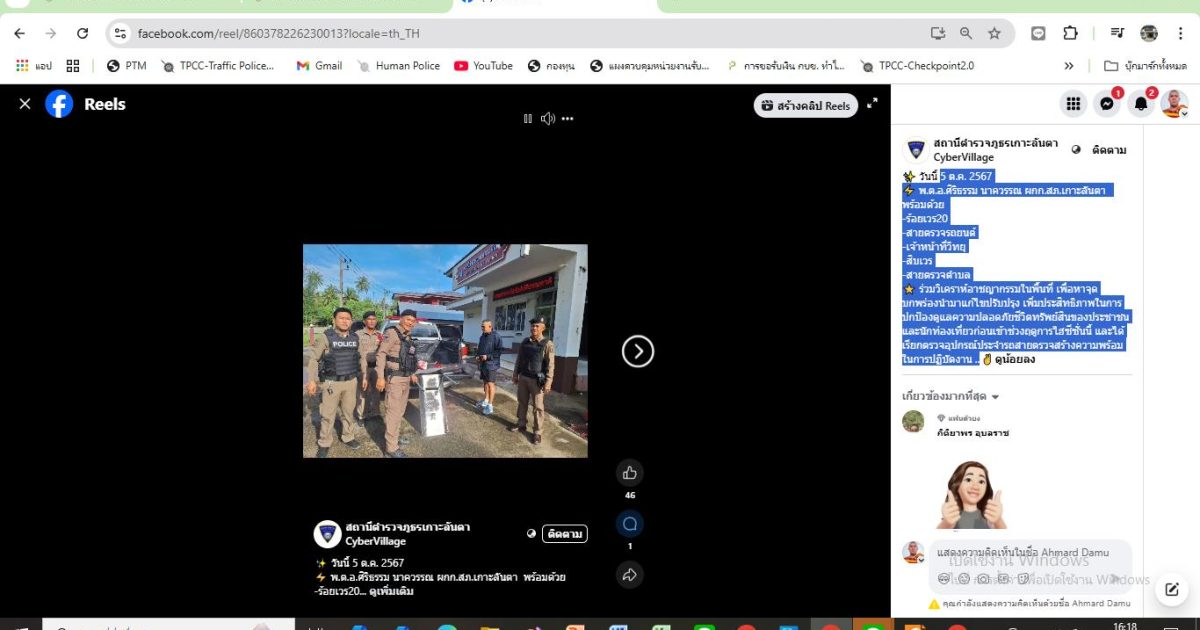Screen dimensions: 1200x630
Task: Open the notifications bell
Action: (x=1141, y=104)
